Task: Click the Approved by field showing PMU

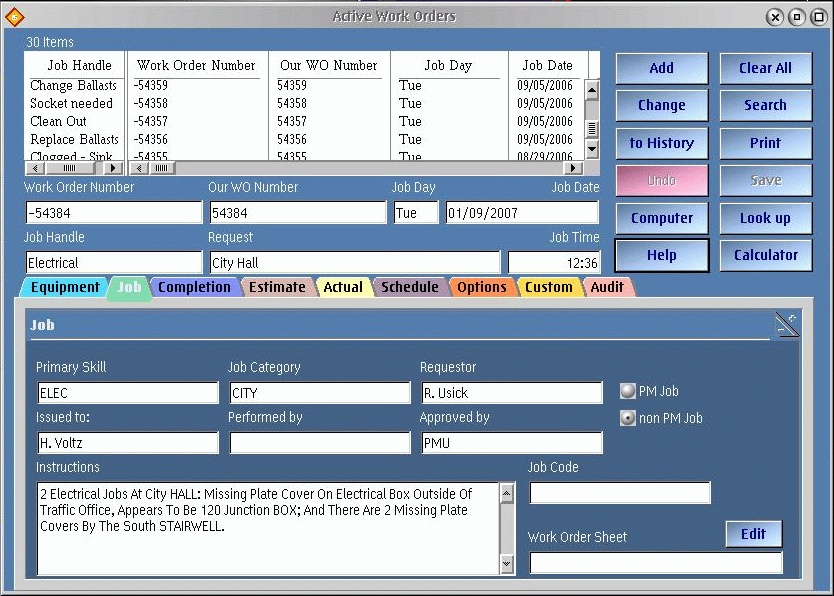Action: [512, 443]
